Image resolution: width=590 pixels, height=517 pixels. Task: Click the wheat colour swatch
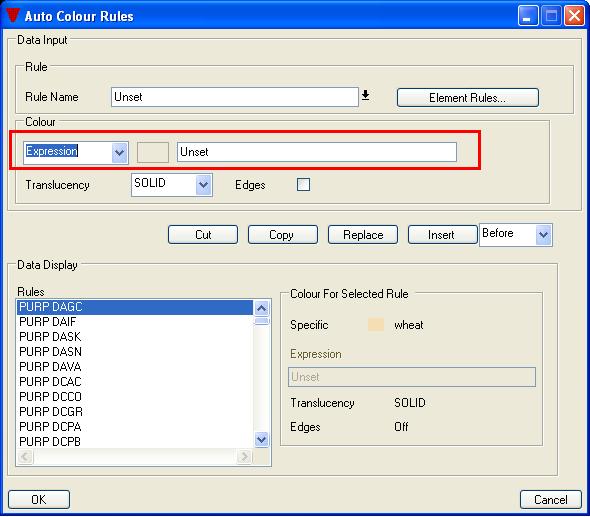376,324
